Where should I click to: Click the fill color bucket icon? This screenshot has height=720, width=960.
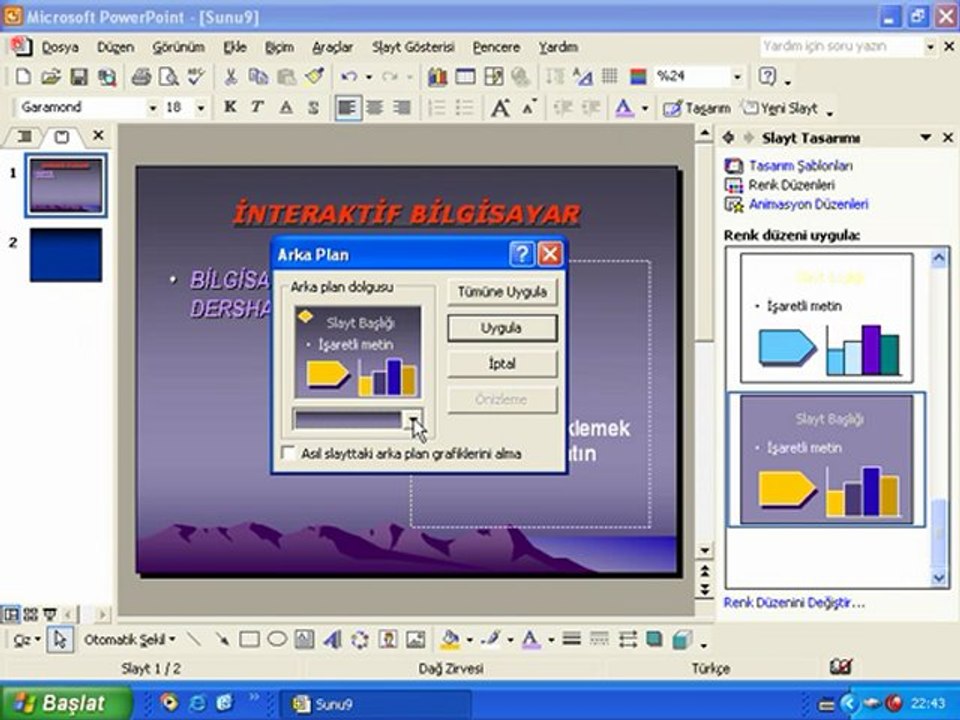tap(450, 640)
